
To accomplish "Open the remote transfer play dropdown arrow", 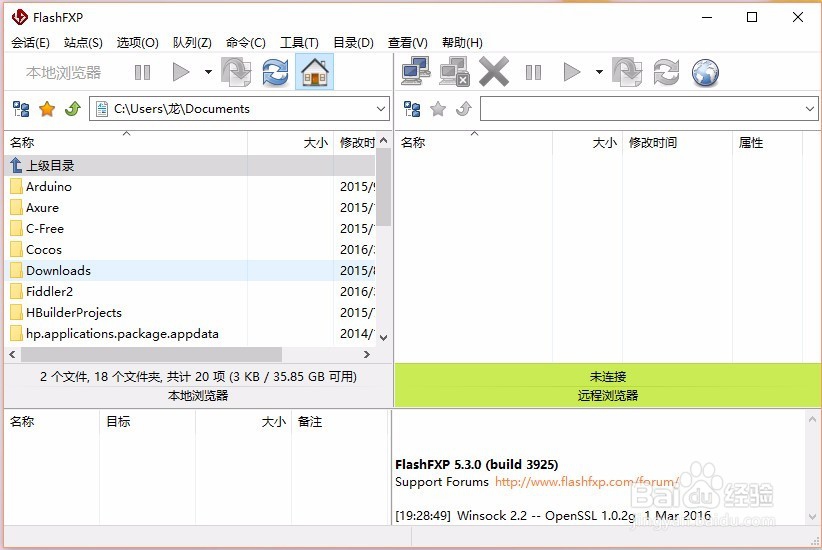I will [x=599, y=72].
